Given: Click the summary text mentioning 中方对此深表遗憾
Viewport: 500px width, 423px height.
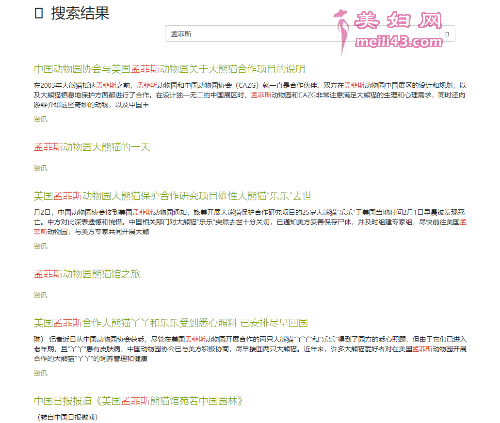Looking at the screenshot, I should coord(250,222).
